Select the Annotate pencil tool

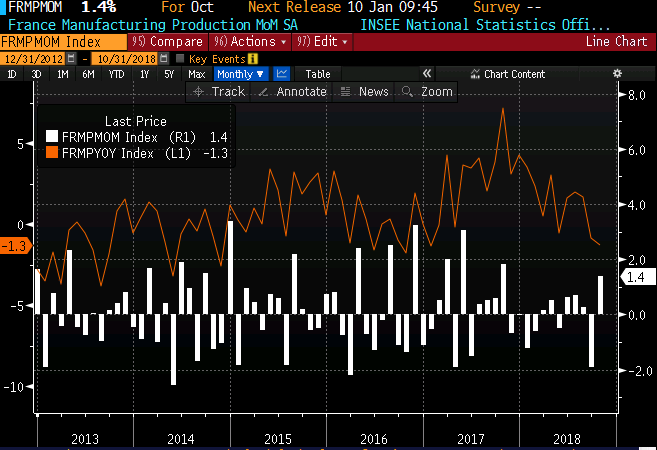point(292,91)
